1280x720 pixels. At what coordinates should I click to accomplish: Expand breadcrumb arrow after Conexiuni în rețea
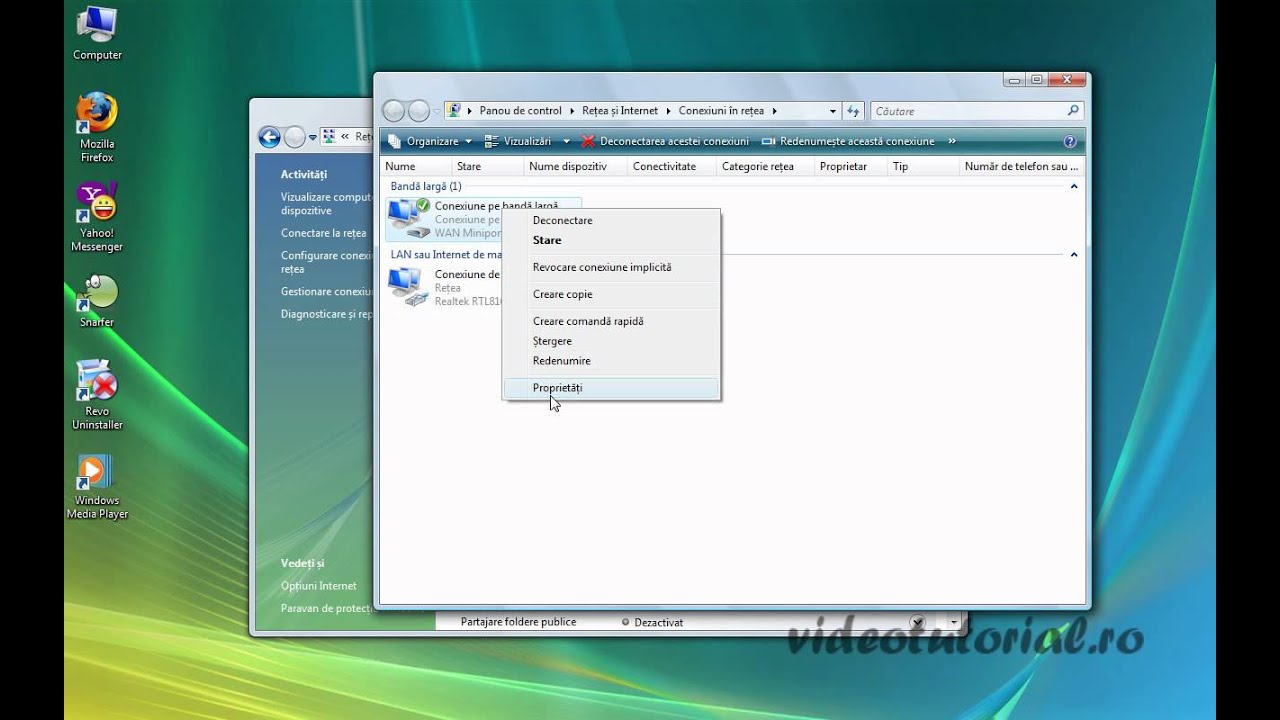(774, 111)
